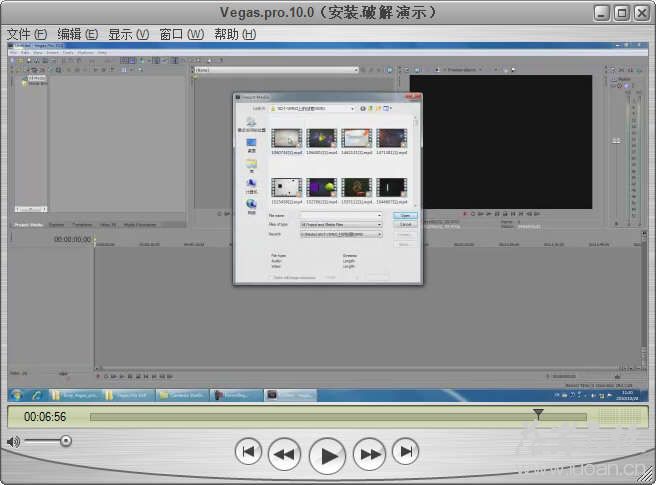This screenshot has height=485, width=656.
Task: Click the fast-forward button in player controls
Action: coord(369,454)
